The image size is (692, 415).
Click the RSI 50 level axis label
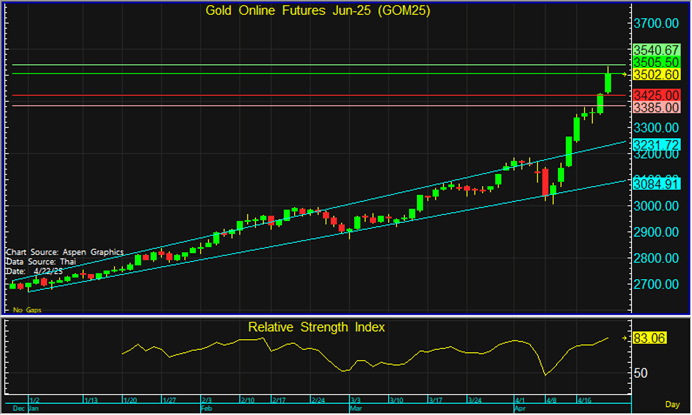[x=641, y=373]
